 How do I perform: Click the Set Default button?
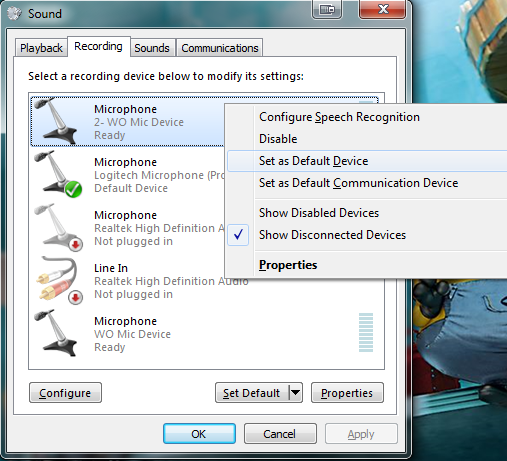(x=252, y=393)
